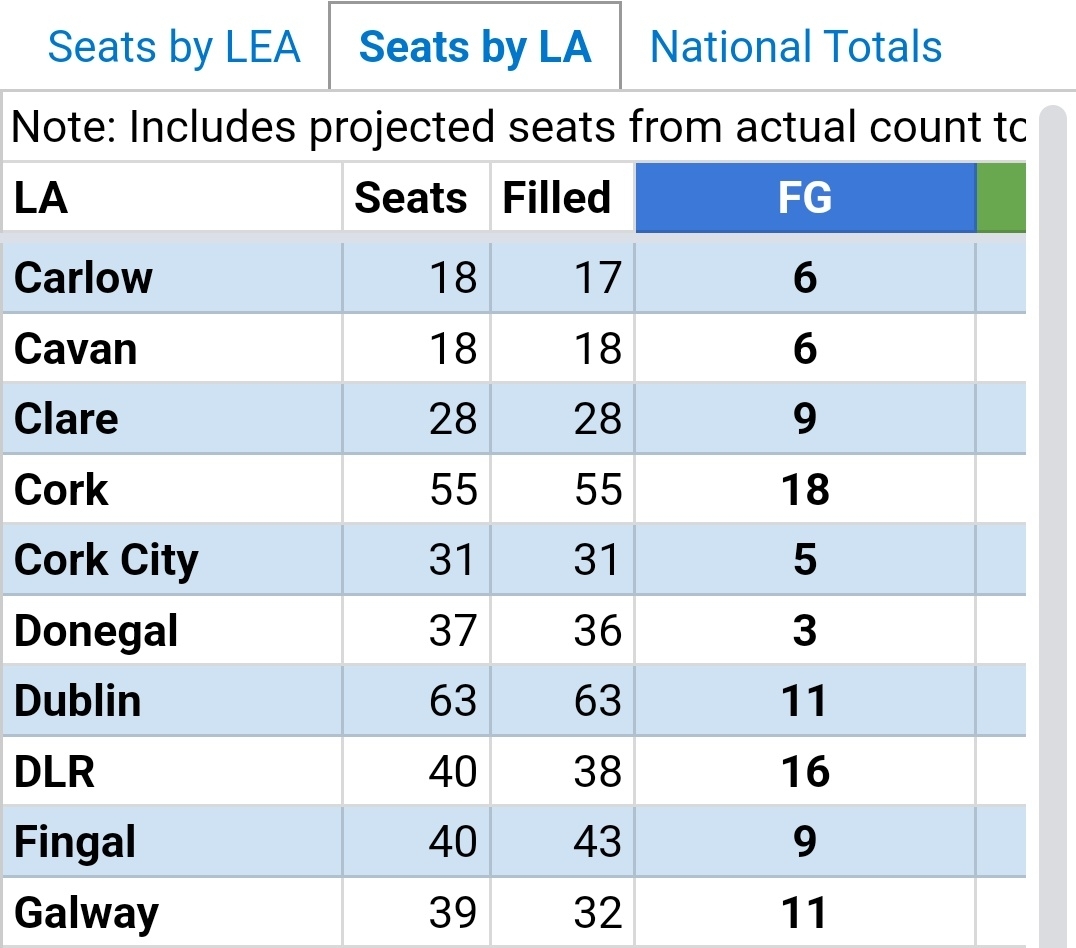Select the Seats by LA tab
This screenshot has width=1076, height=948.
[x=474, y=47]
